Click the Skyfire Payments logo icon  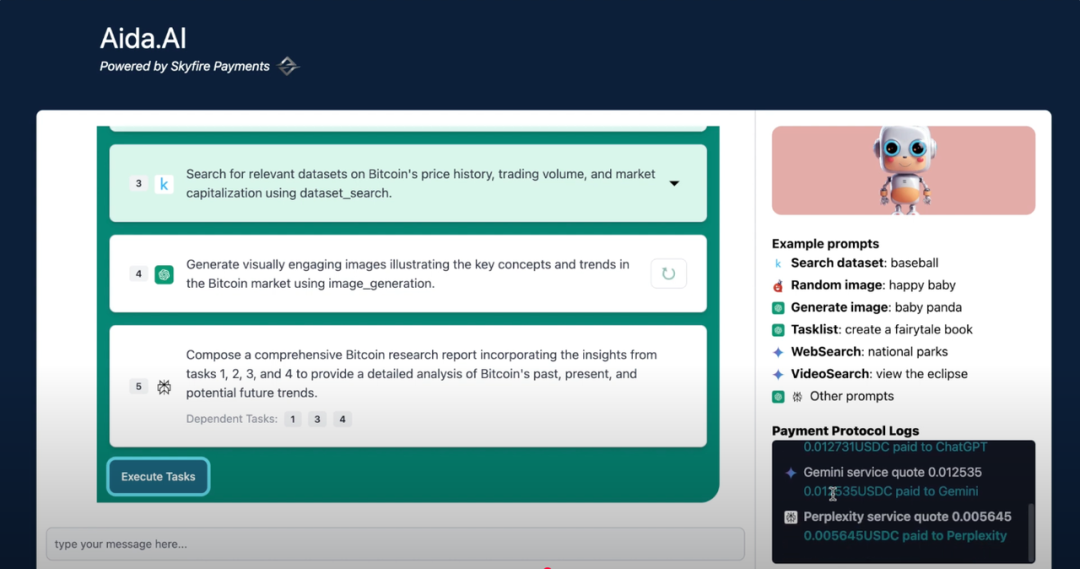(288, 66)
